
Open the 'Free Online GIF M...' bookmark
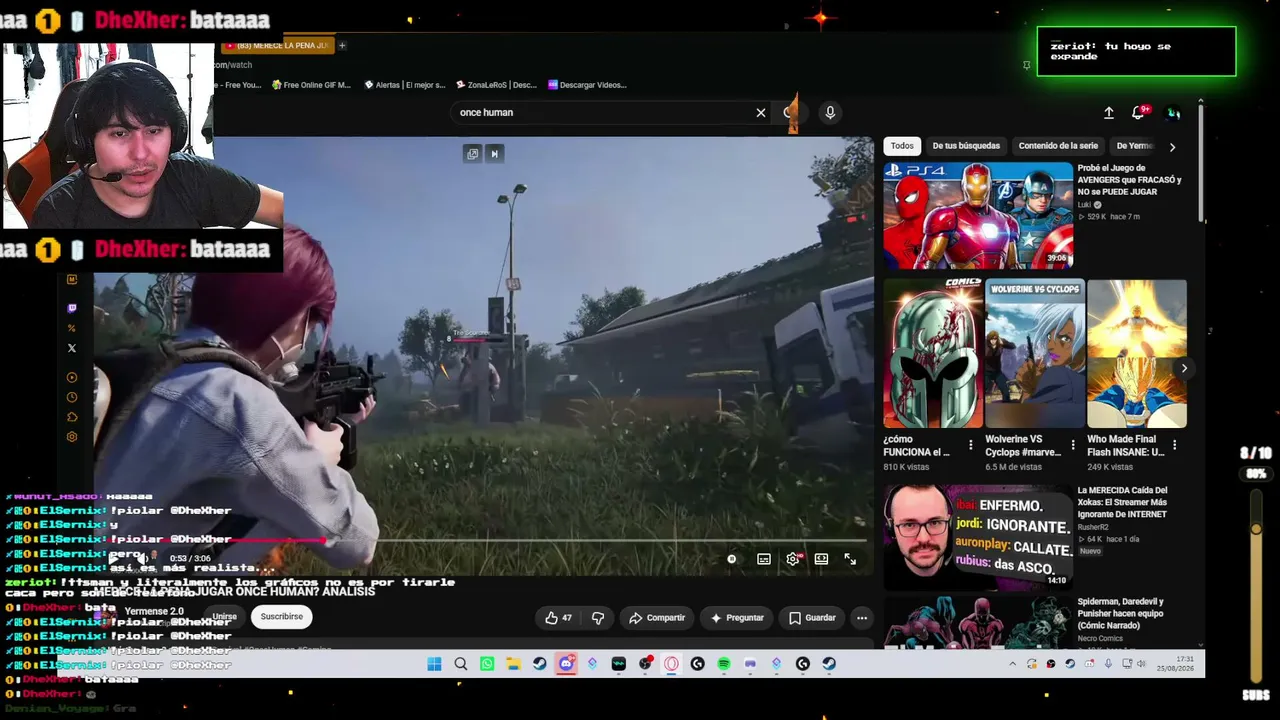pyautogui.click(x=311, y=85)
